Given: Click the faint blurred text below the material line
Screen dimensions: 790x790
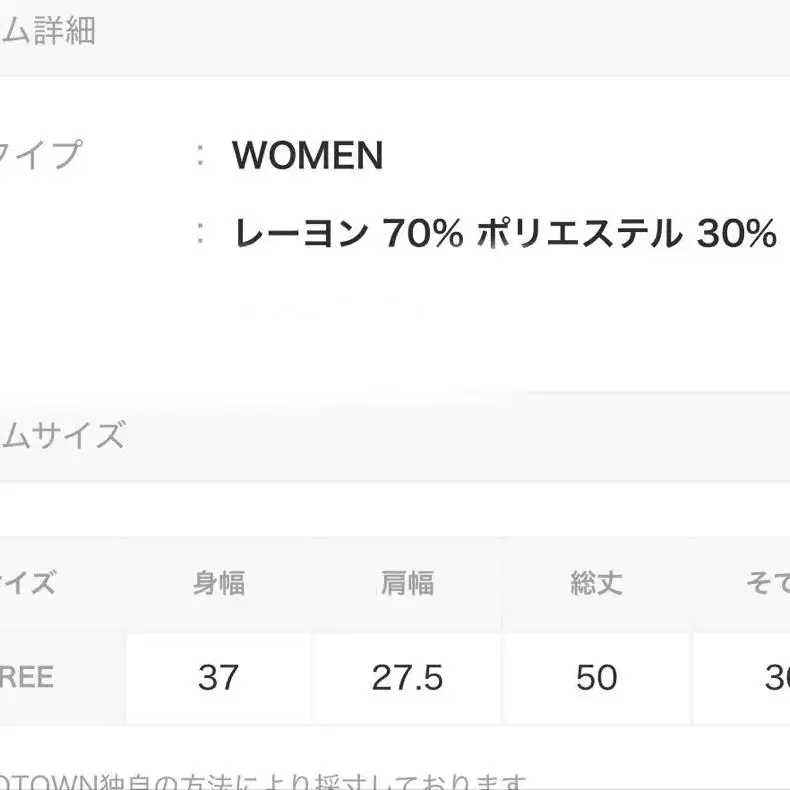Looking at the screenshot, I should 330,312.
